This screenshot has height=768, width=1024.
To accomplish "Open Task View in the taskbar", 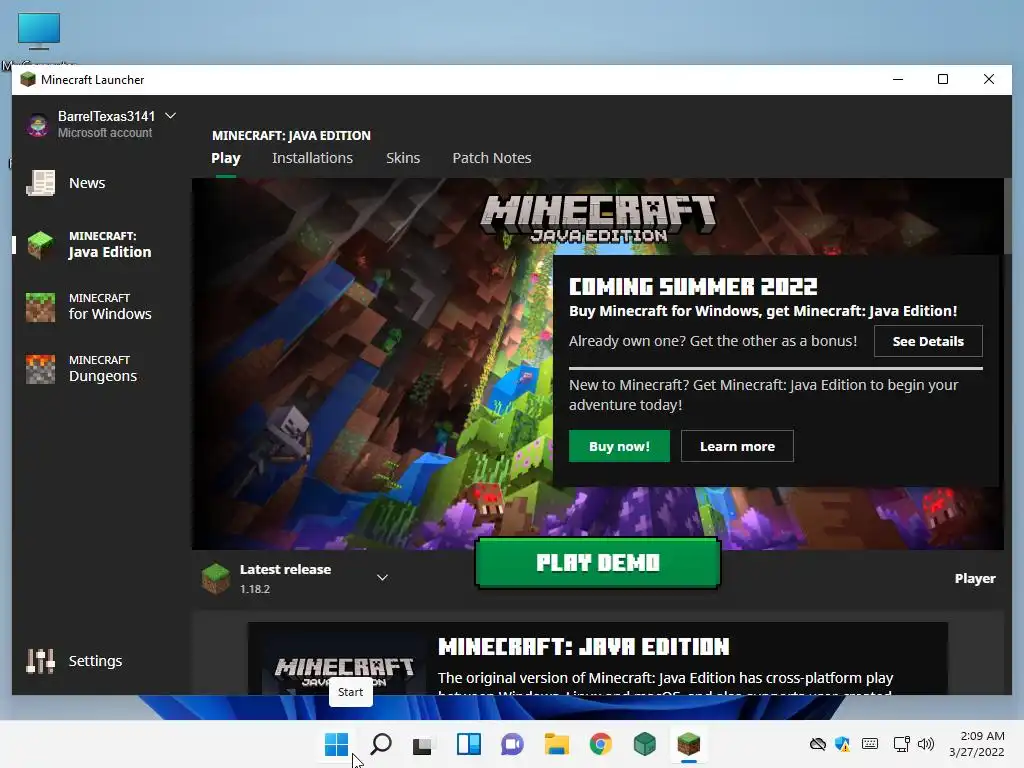I will click(423, 744).
